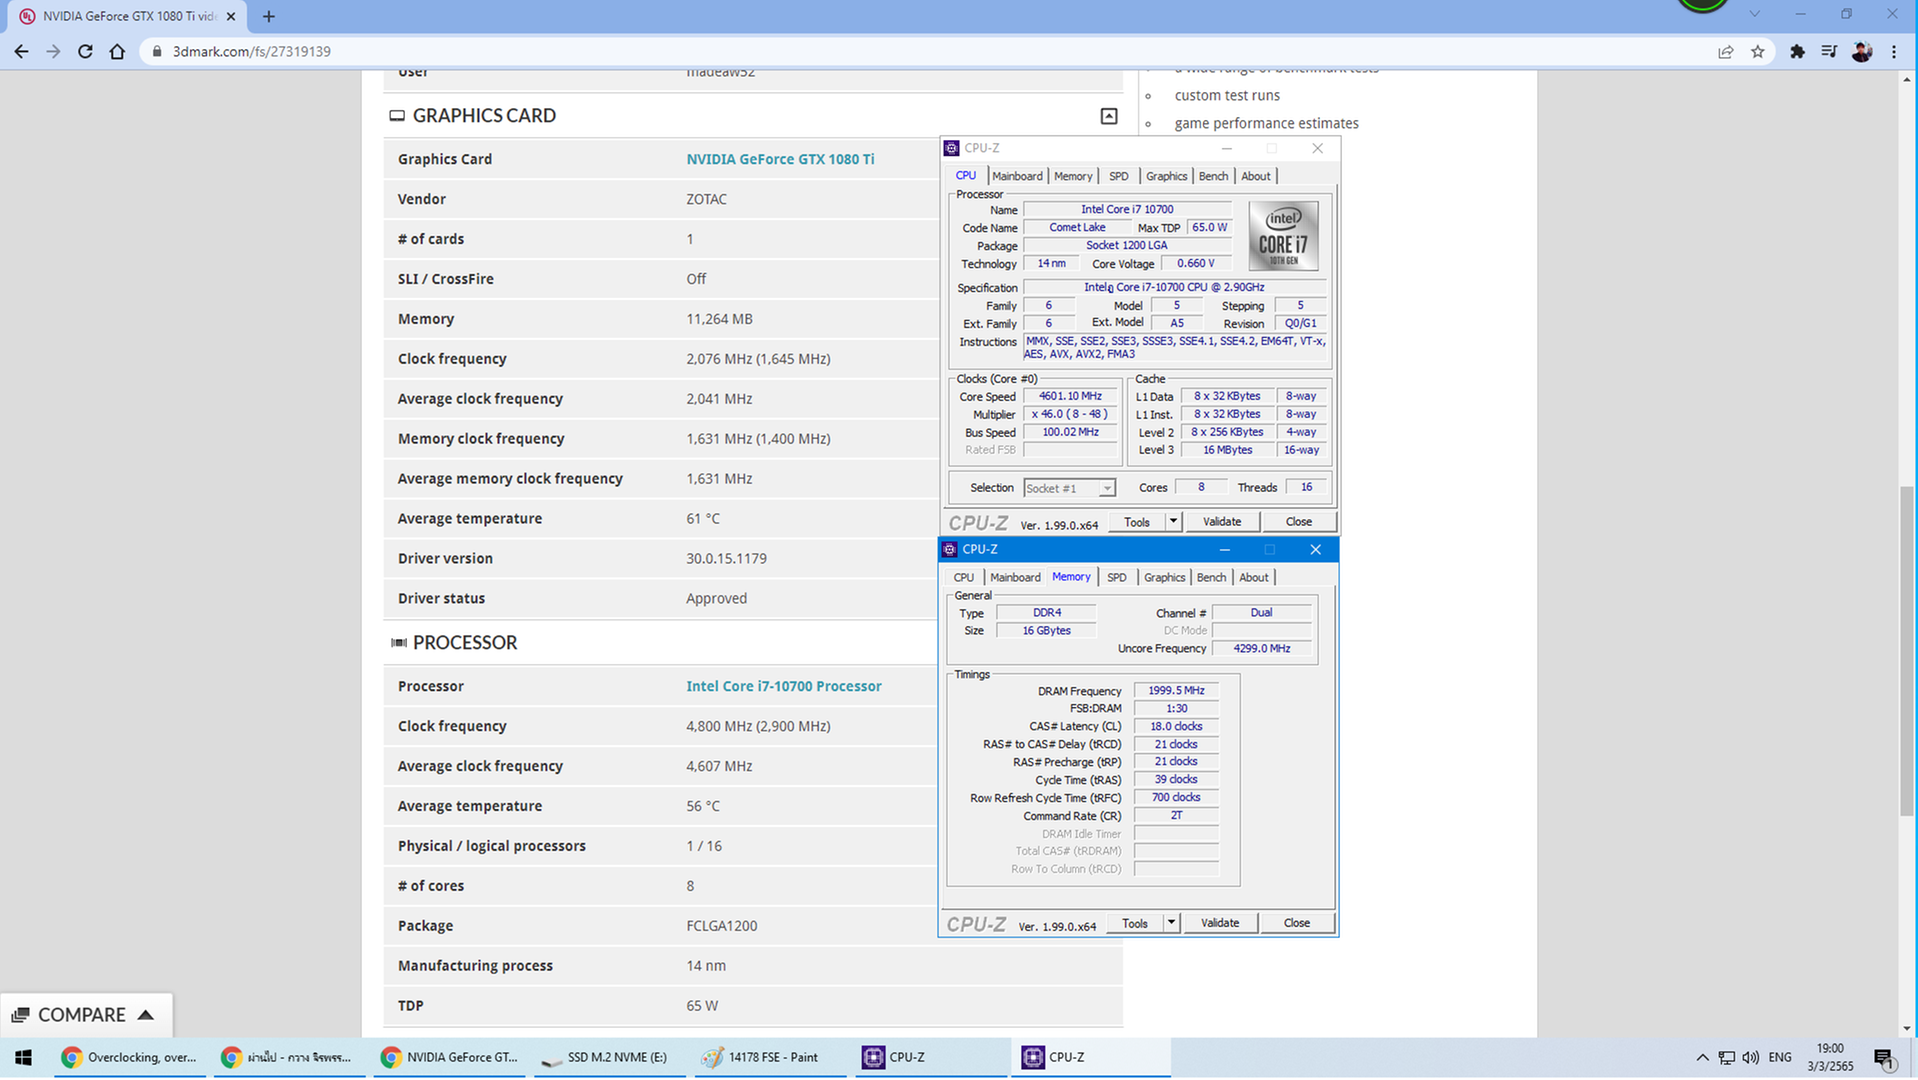Switch to Bench tab in lower CPU-Z
This screenshot has width=1918, height=1080.
[x=1211, y=578]
